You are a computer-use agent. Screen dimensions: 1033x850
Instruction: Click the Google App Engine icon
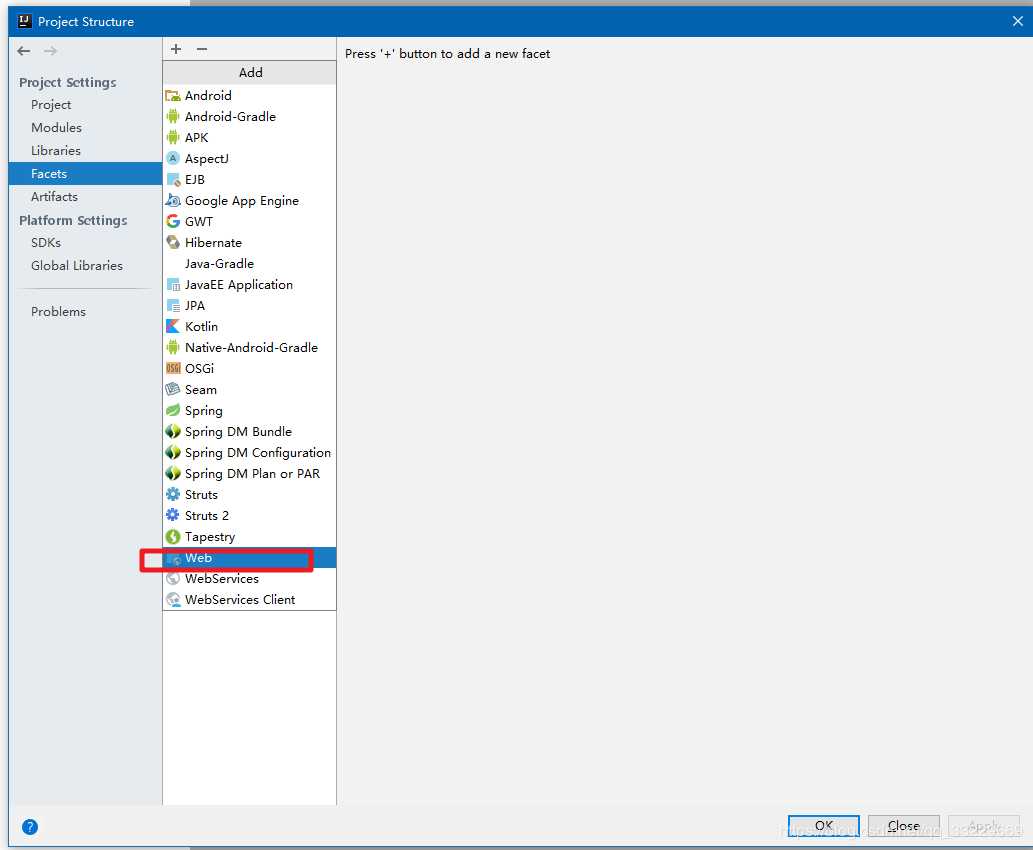173,200
